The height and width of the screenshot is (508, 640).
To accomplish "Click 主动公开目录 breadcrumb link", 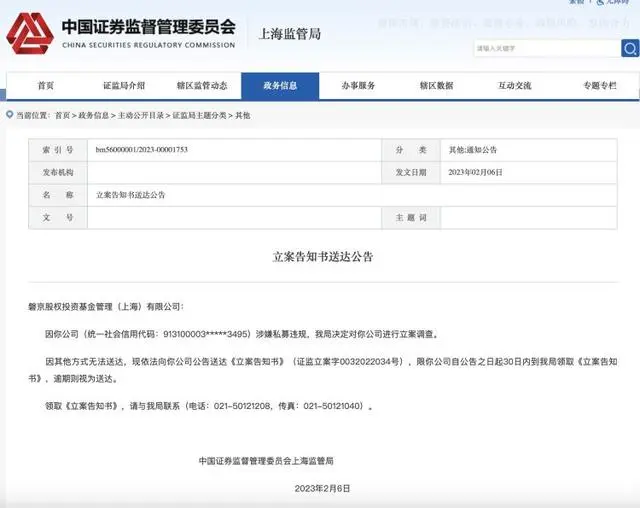I will tap(140, 115).
